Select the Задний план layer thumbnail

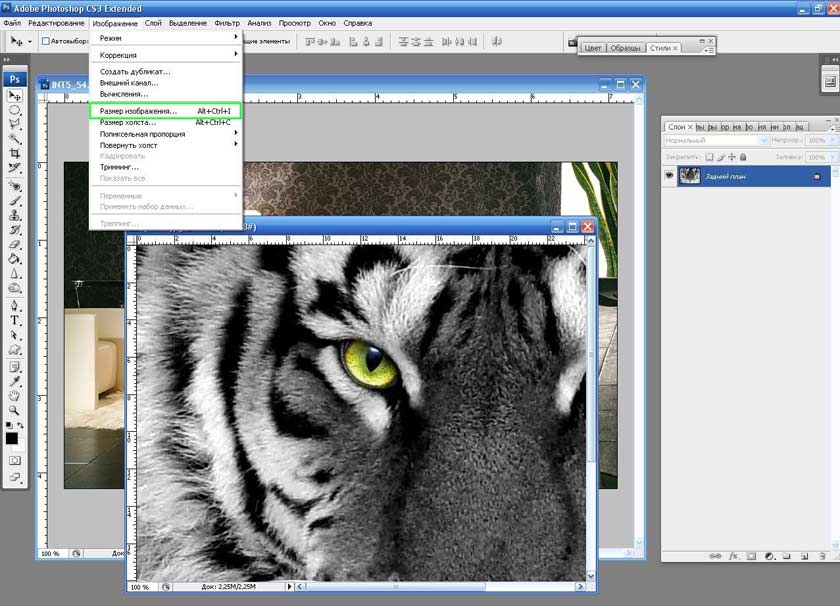point(690,175)
